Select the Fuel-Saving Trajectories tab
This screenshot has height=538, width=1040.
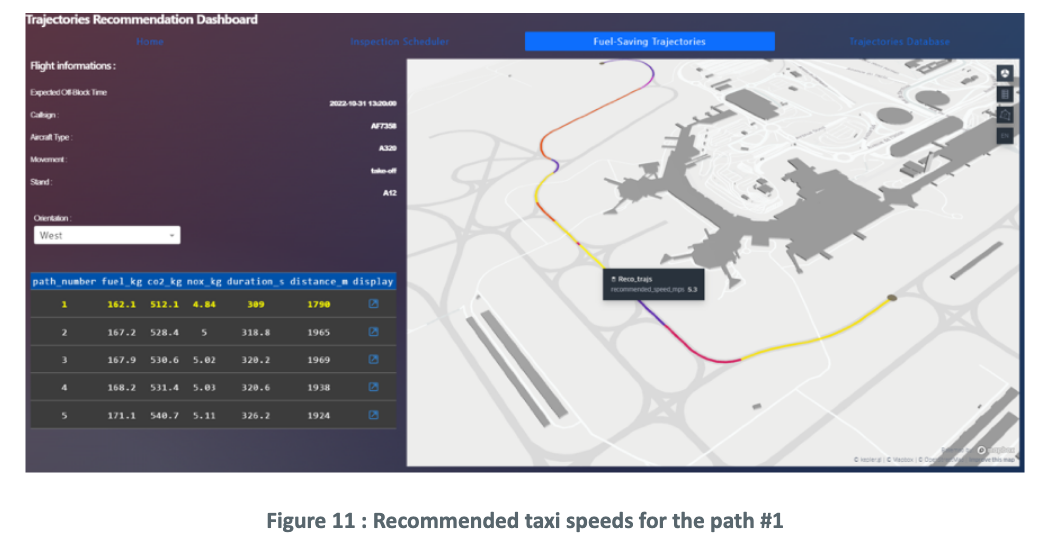(649, 41)
